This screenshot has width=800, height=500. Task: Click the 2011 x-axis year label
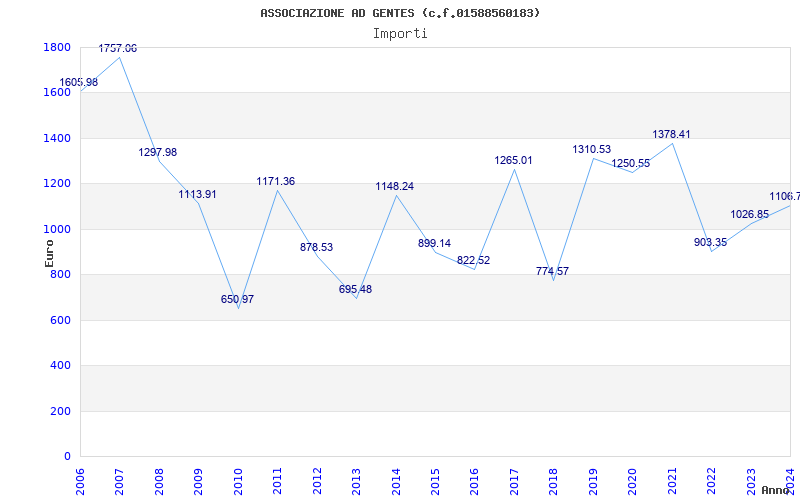click(278, 484)
